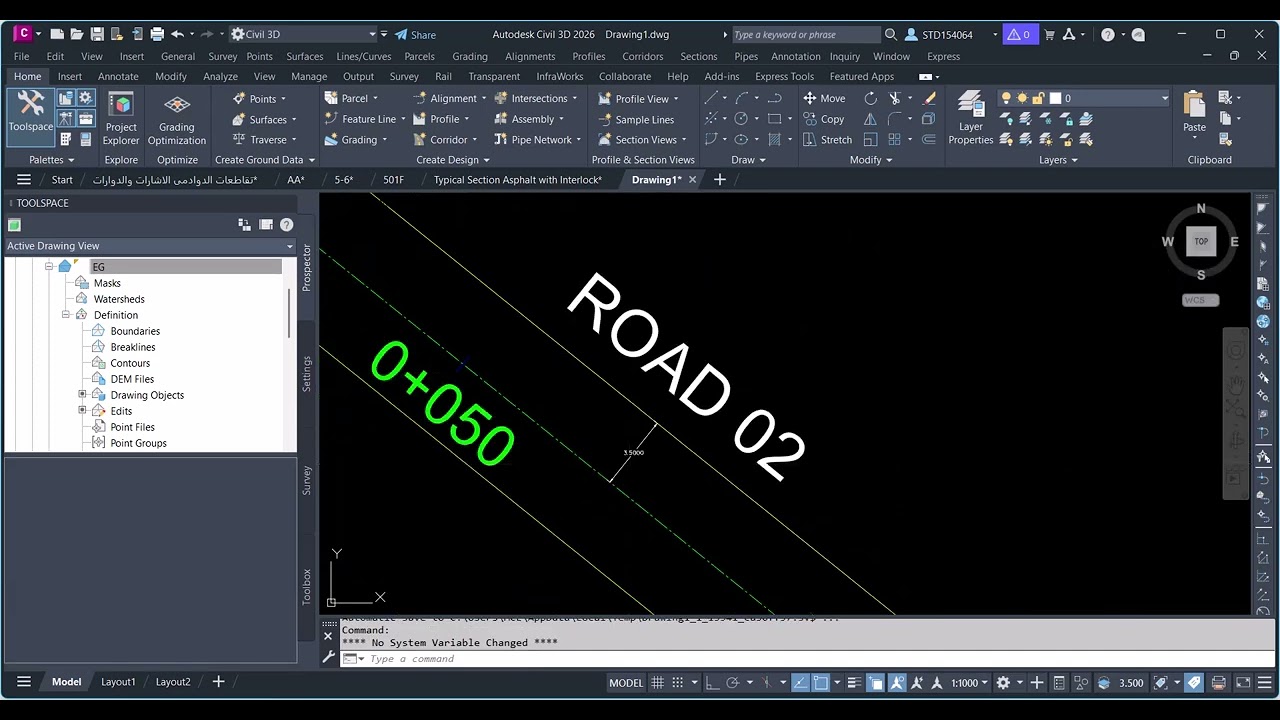Click the Share button
Image resolution: width=1280 pixels, height=720 pixels.
(x=415, y=35)
